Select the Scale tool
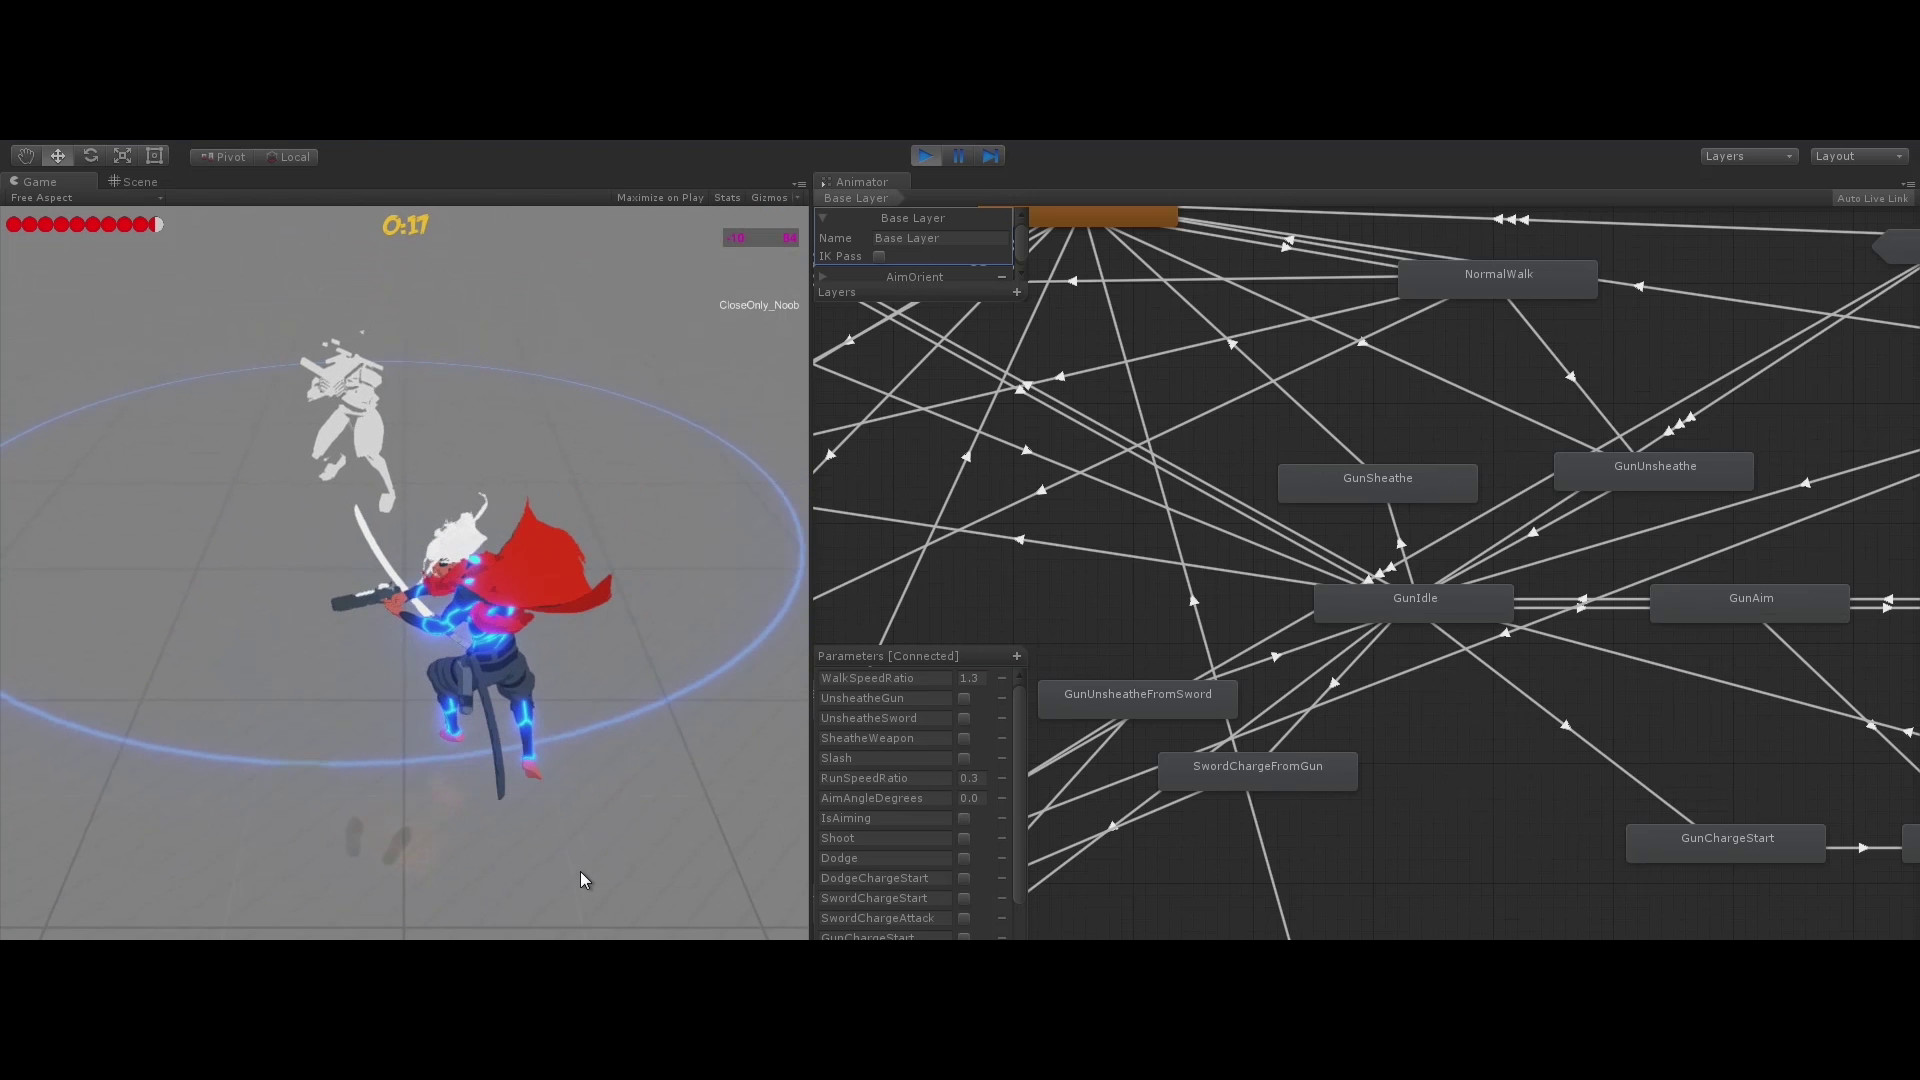Screen dimensions: 1920x1080 coord(122,155)
